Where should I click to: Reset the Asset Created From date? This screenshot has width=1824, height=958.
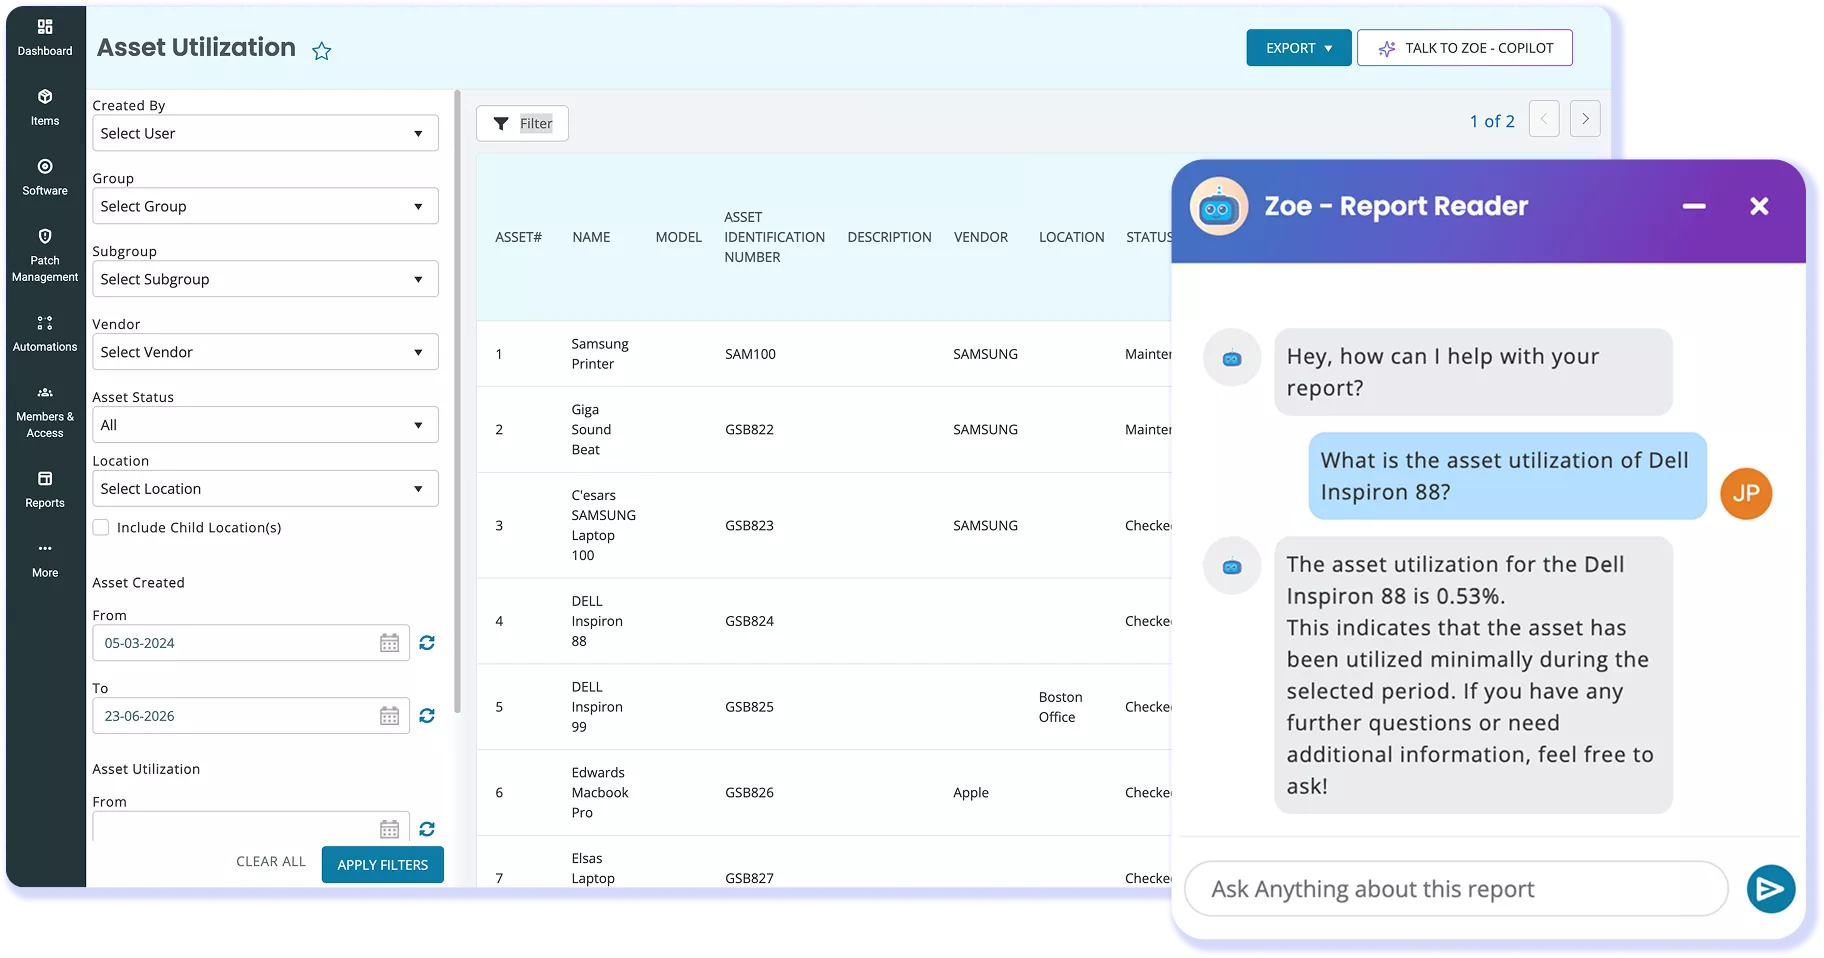(427, 643)
